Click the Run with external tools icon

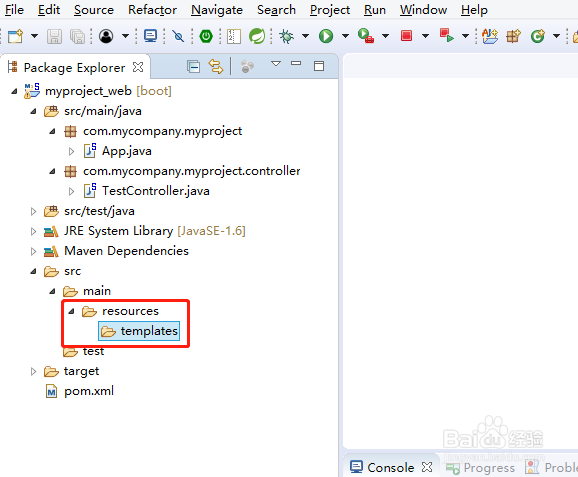pyautogui.click(x=366, y=36)
